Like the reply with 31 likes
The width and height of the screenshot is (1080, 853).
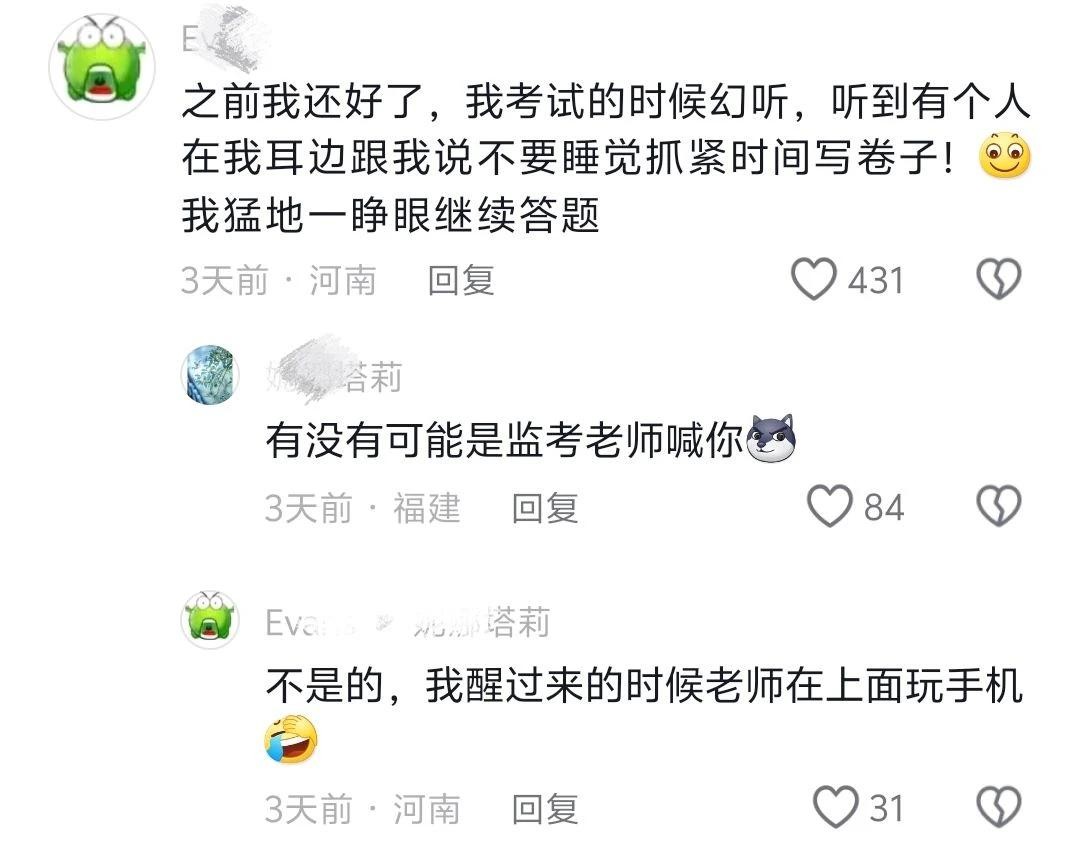point(835,807)
